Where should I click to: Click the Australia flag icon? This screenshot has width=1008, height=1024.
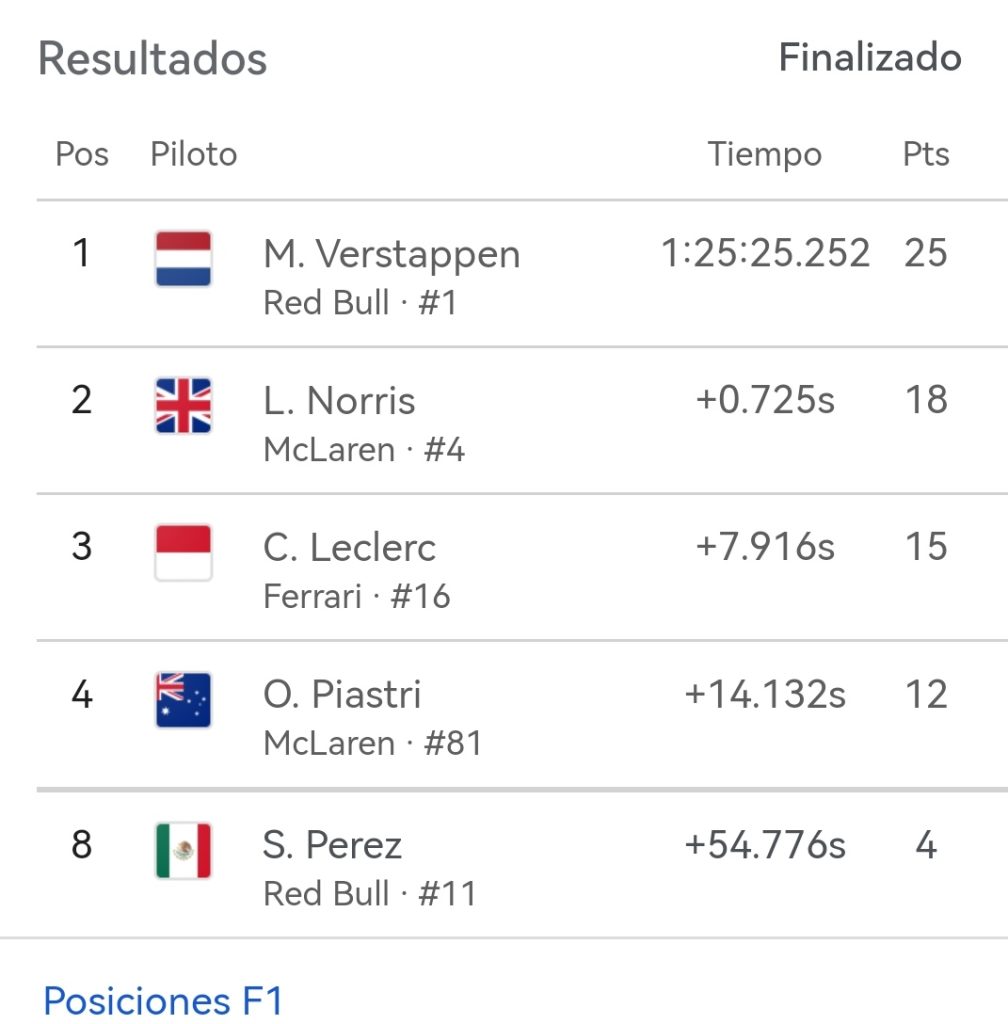183,699
